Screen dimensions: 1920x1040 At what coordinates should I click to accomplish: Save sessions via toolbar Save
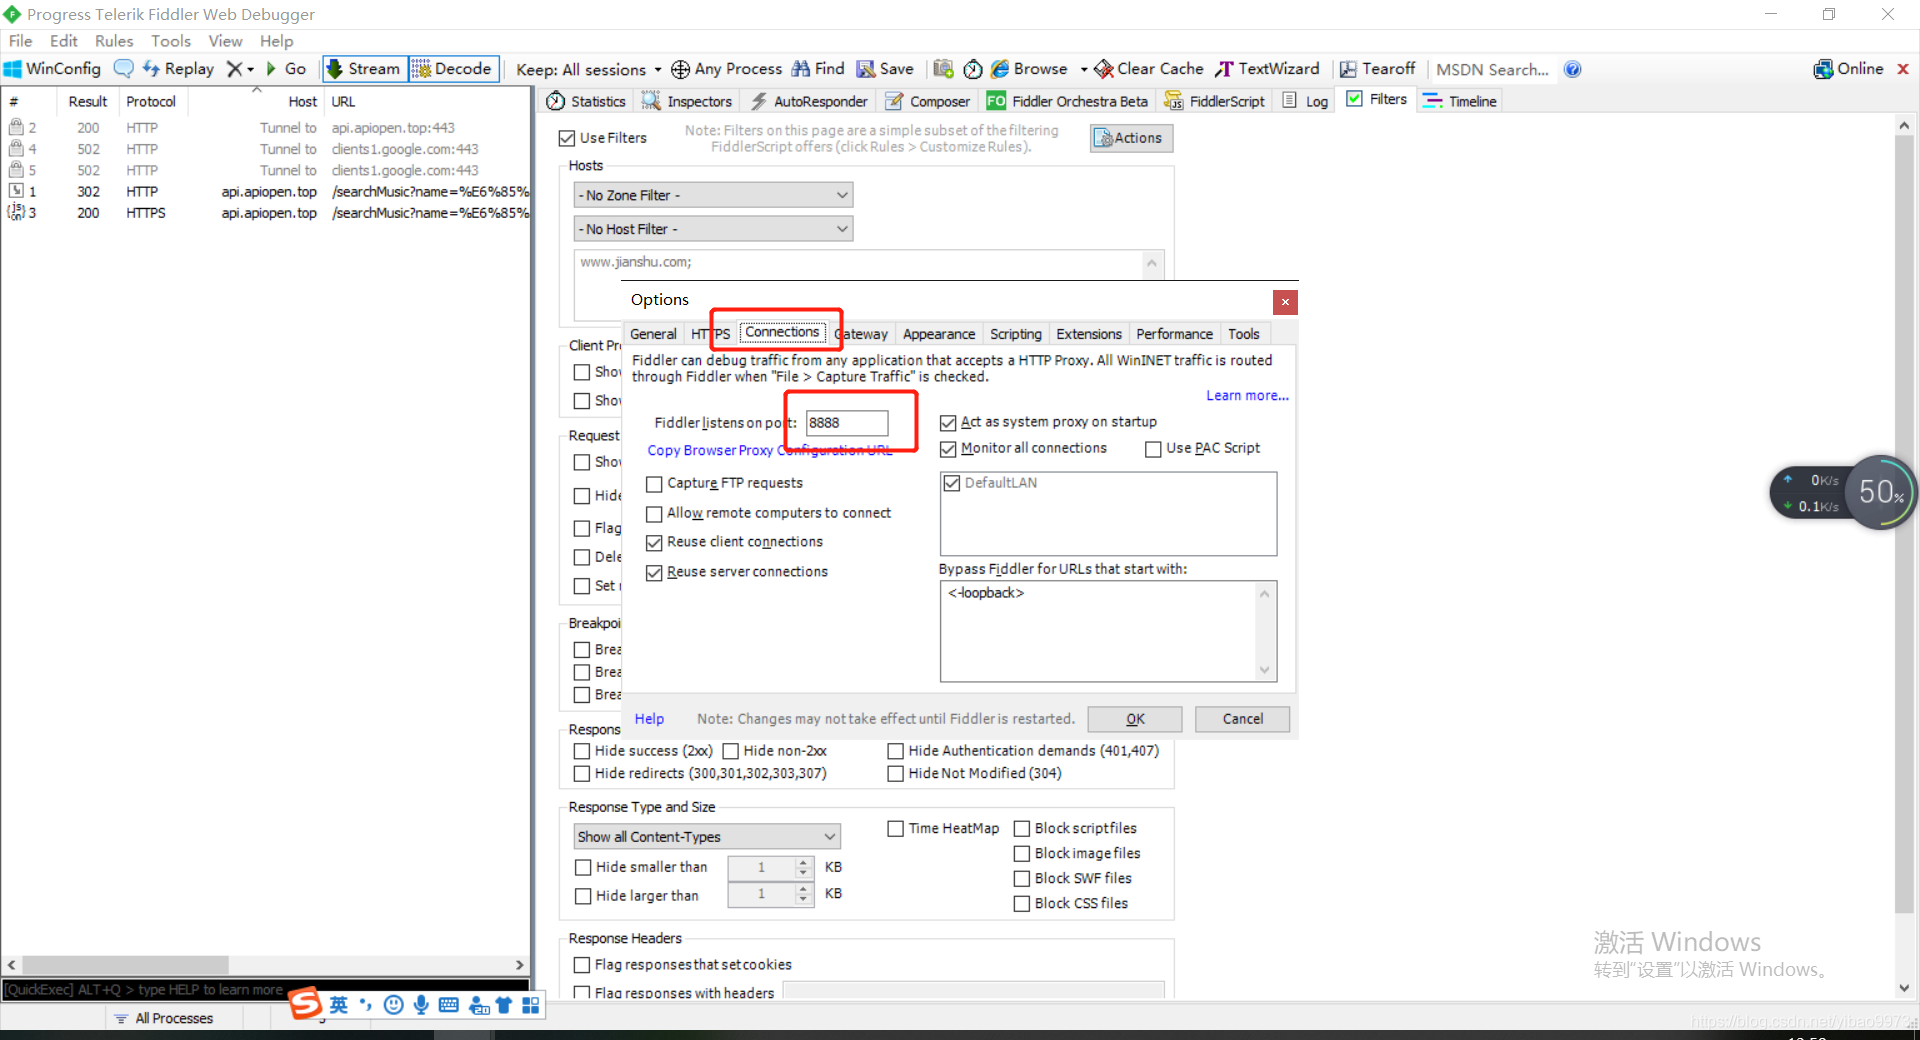pyautogui.click(x=885, y=69)
